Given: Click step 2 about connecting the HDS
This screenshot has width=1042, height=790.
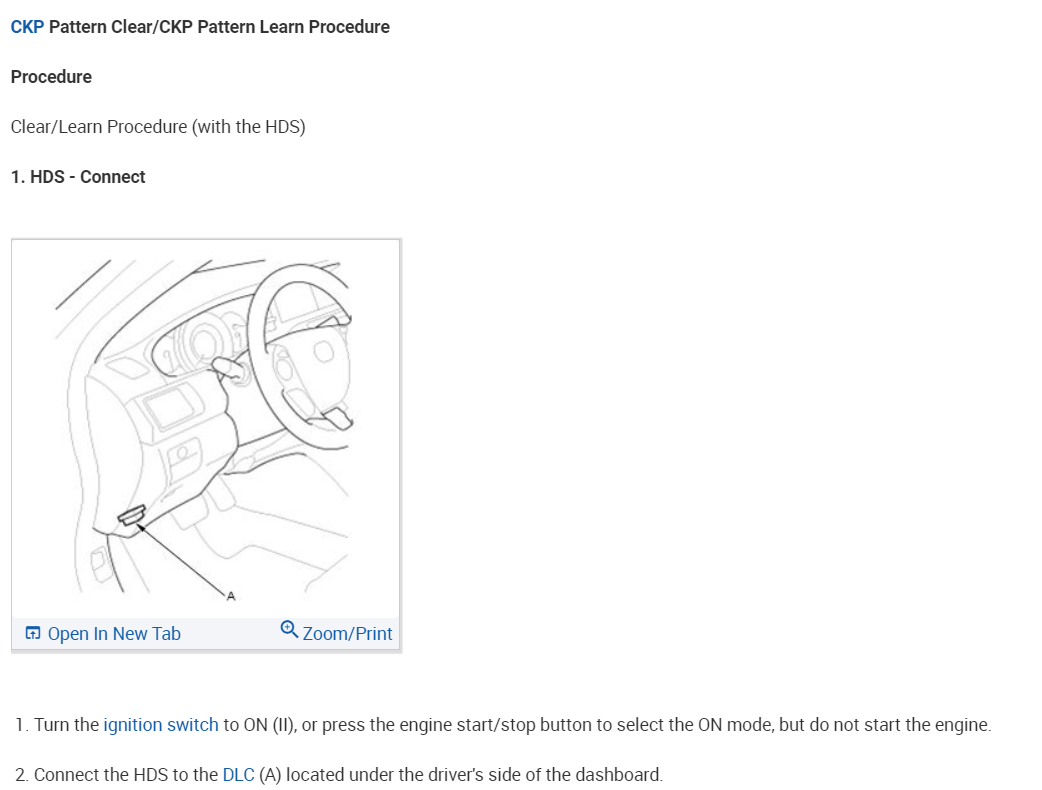Looking at the screenshot, I should tap(339, 775).
